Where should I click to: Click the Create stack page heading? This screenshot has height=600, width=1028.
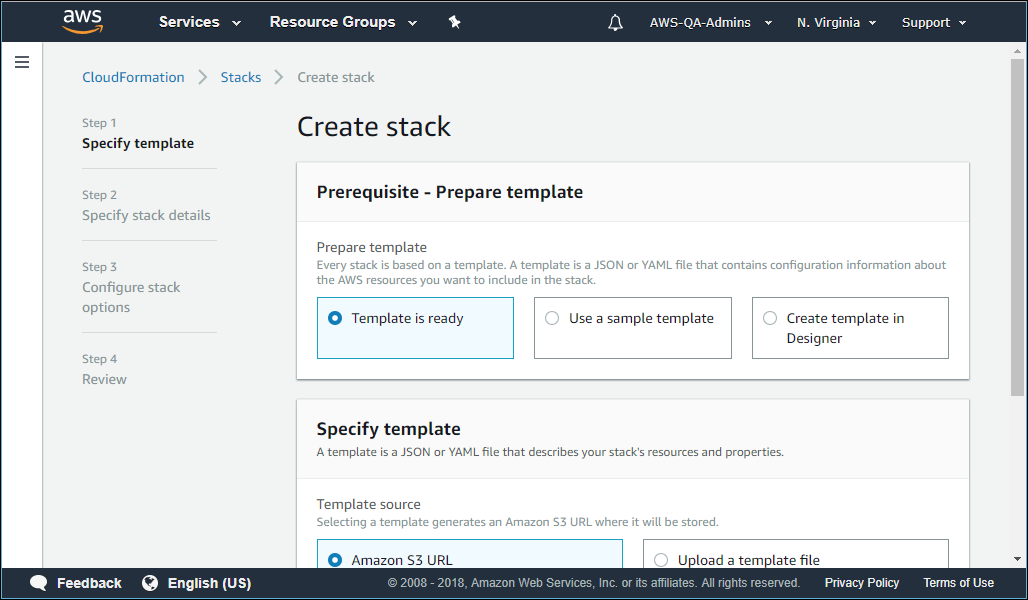tap(374, 127)
